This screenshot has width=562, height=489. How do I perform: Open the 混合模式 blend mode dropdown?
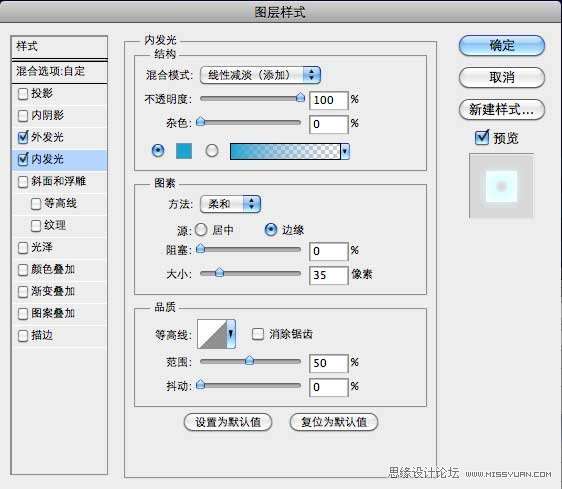point(260,75)
